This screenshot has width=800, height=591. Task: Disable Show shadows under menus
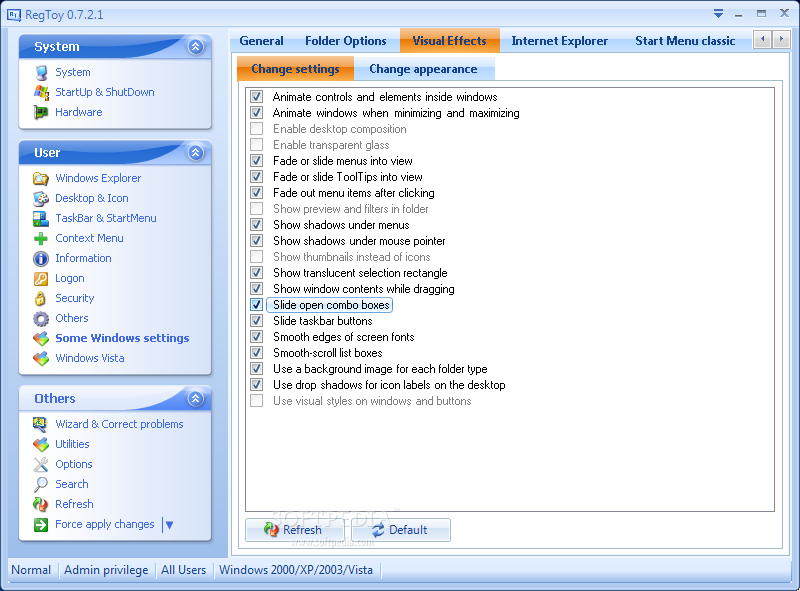pyautogui.click(x=257, y=225)
